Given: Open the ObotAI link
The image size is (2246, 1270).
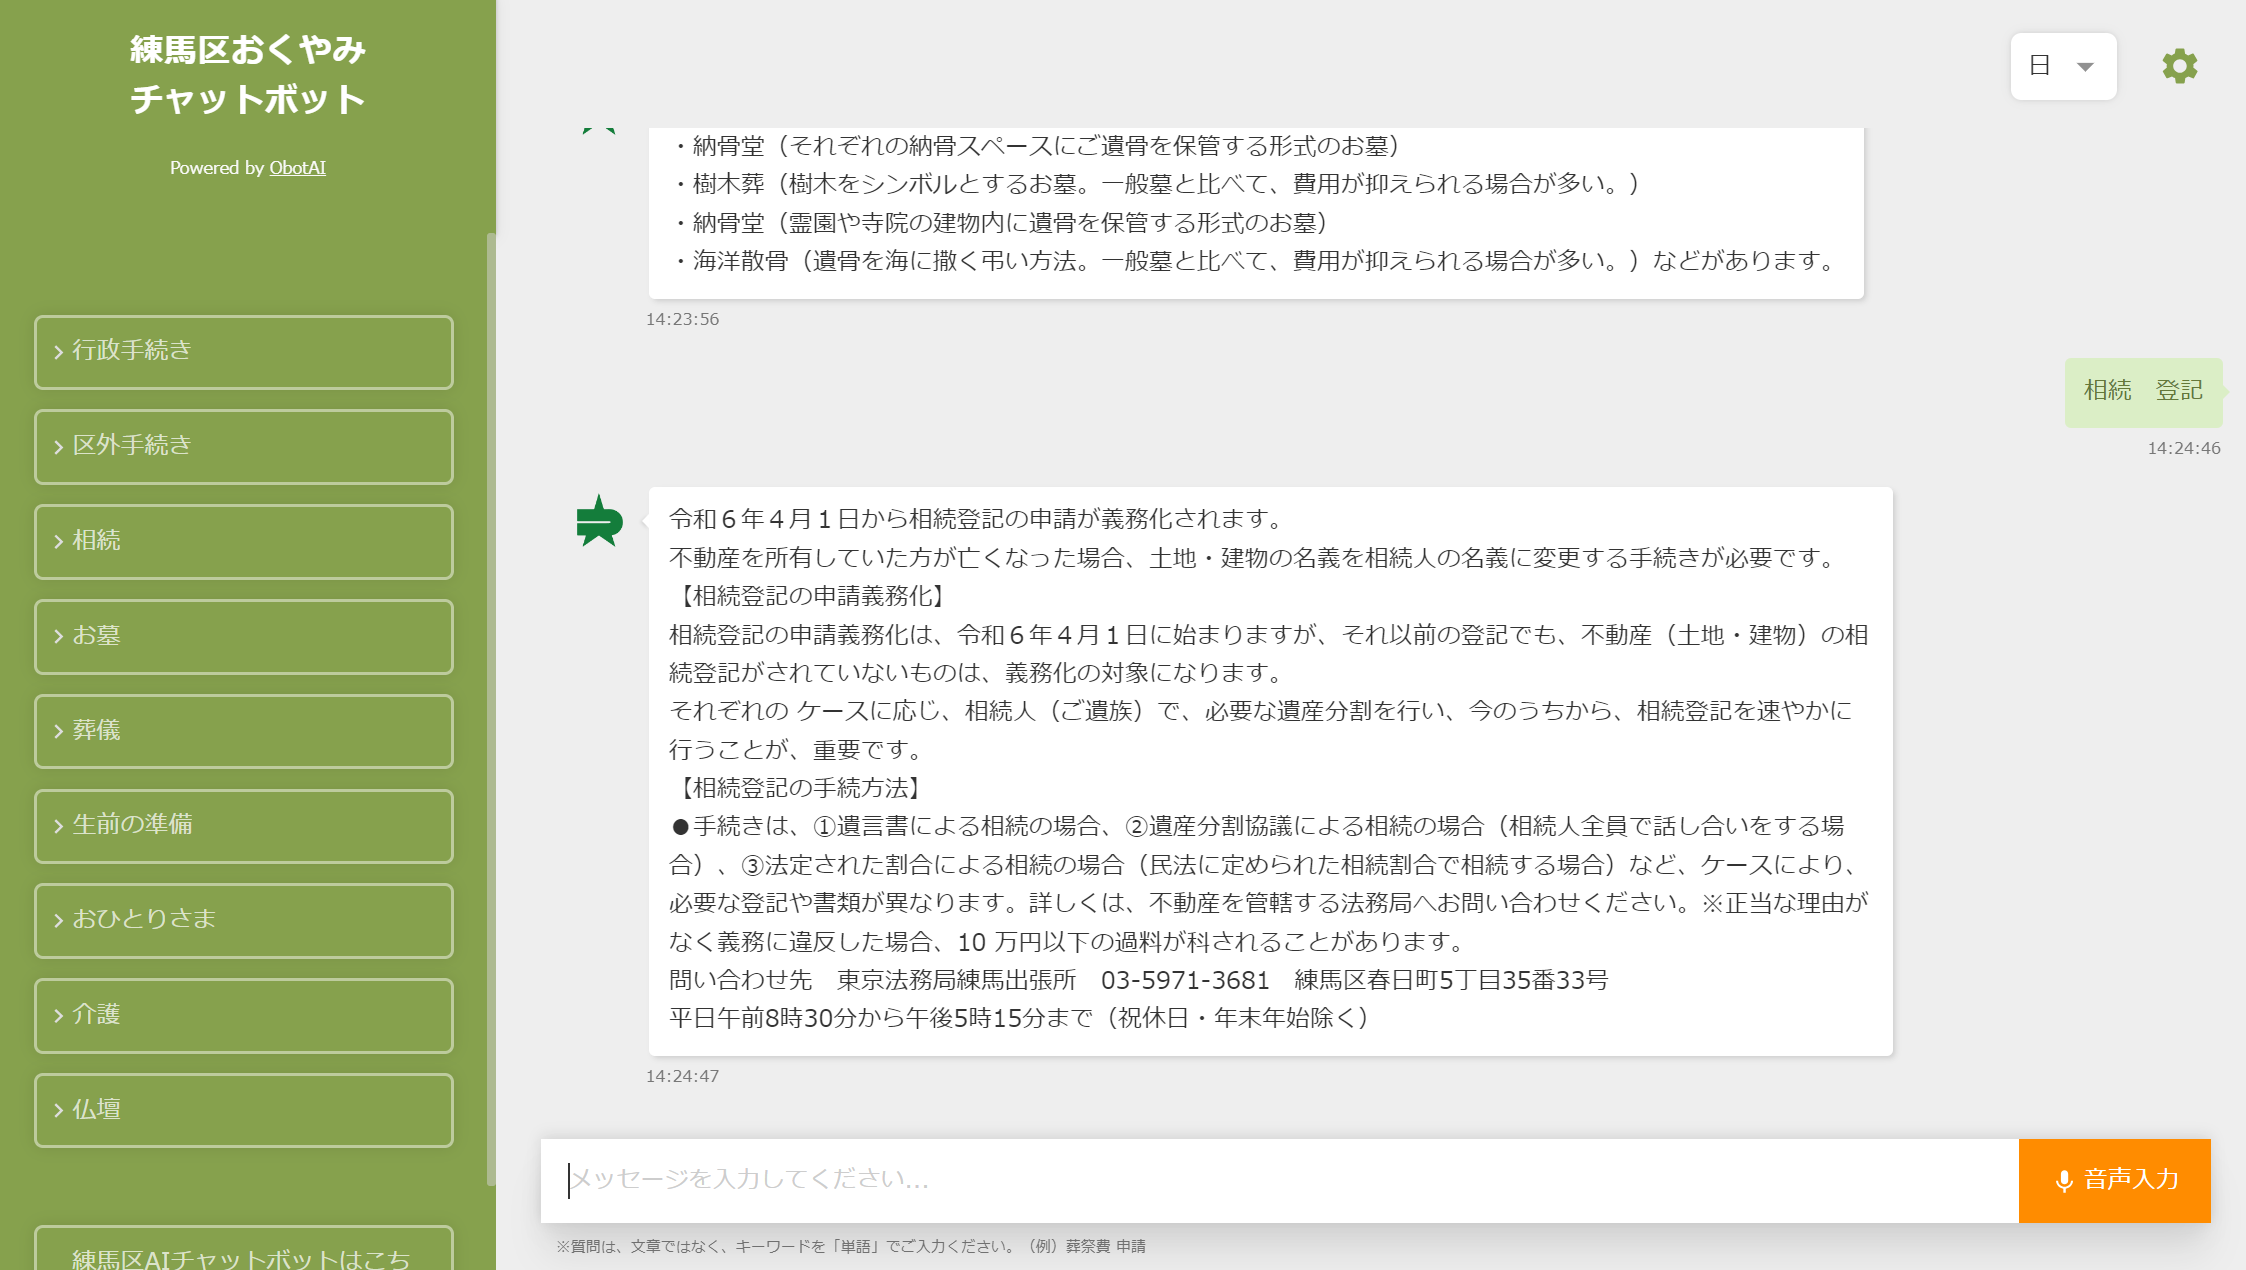Looking at the screenshot, I should 297,168.
